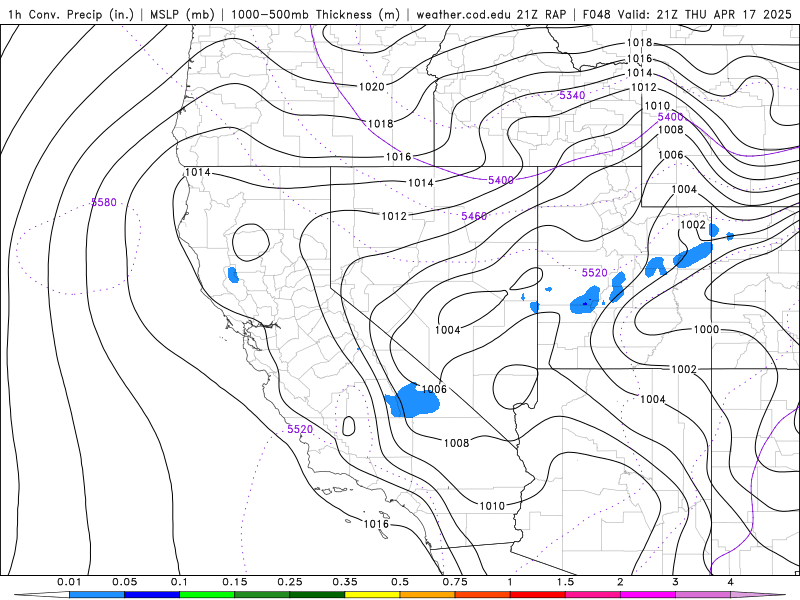Click the 1000 isobar label

click(706, 329)
